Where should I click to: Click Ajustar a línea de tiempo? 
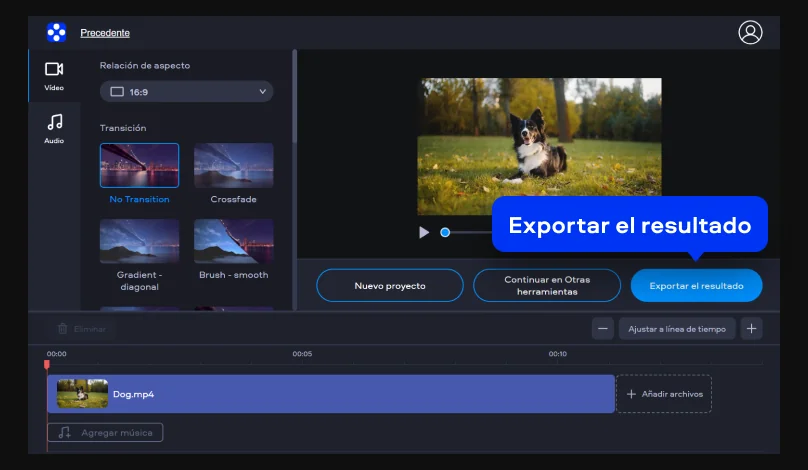[677, 328]
